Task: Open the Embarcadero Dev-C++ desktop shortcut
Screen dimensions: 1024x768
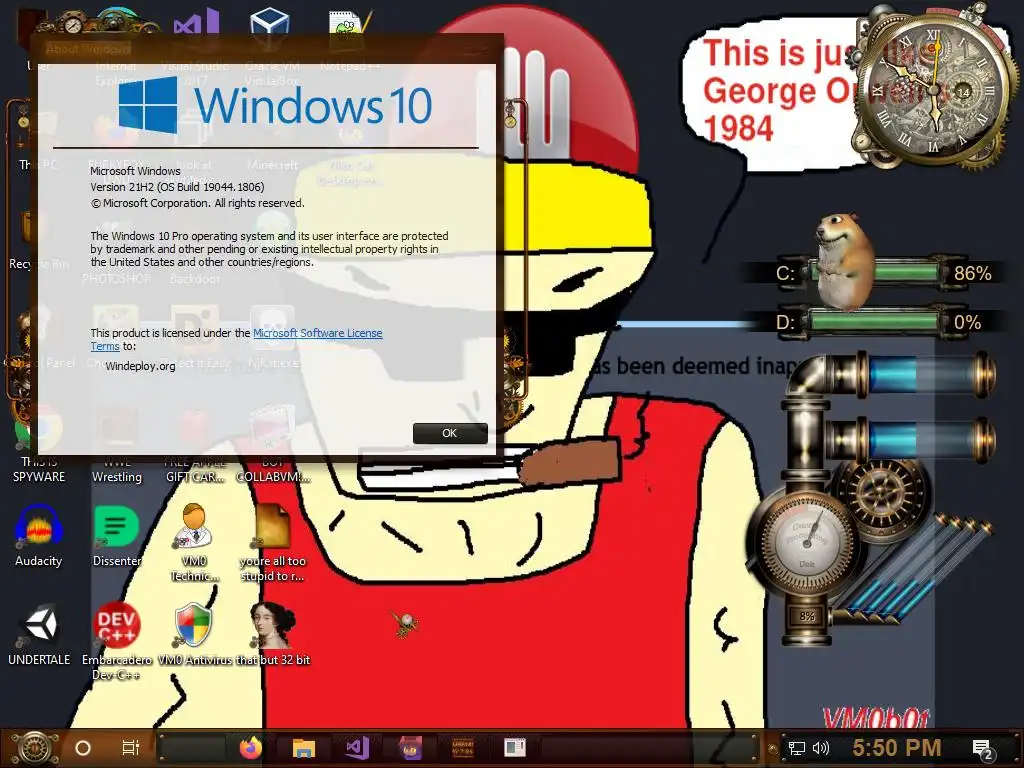Action: coord(116,640)
